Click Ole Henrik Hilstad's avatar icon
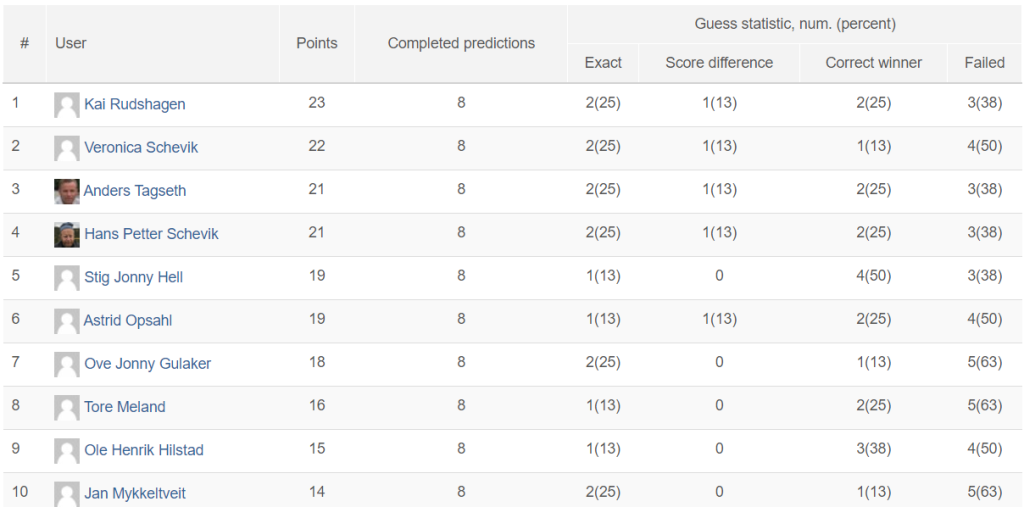The height and width of the screenshot is (507, 1024). coord(67,450)
